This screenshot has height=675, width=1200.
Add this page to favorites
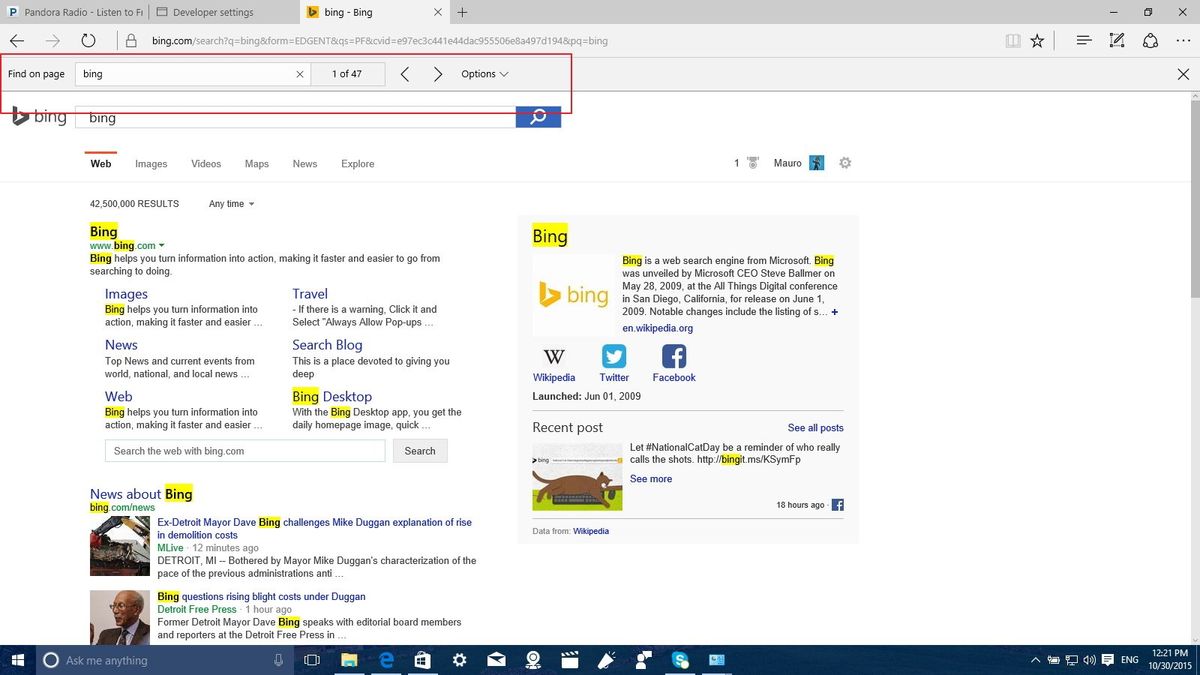(1037, 41)
